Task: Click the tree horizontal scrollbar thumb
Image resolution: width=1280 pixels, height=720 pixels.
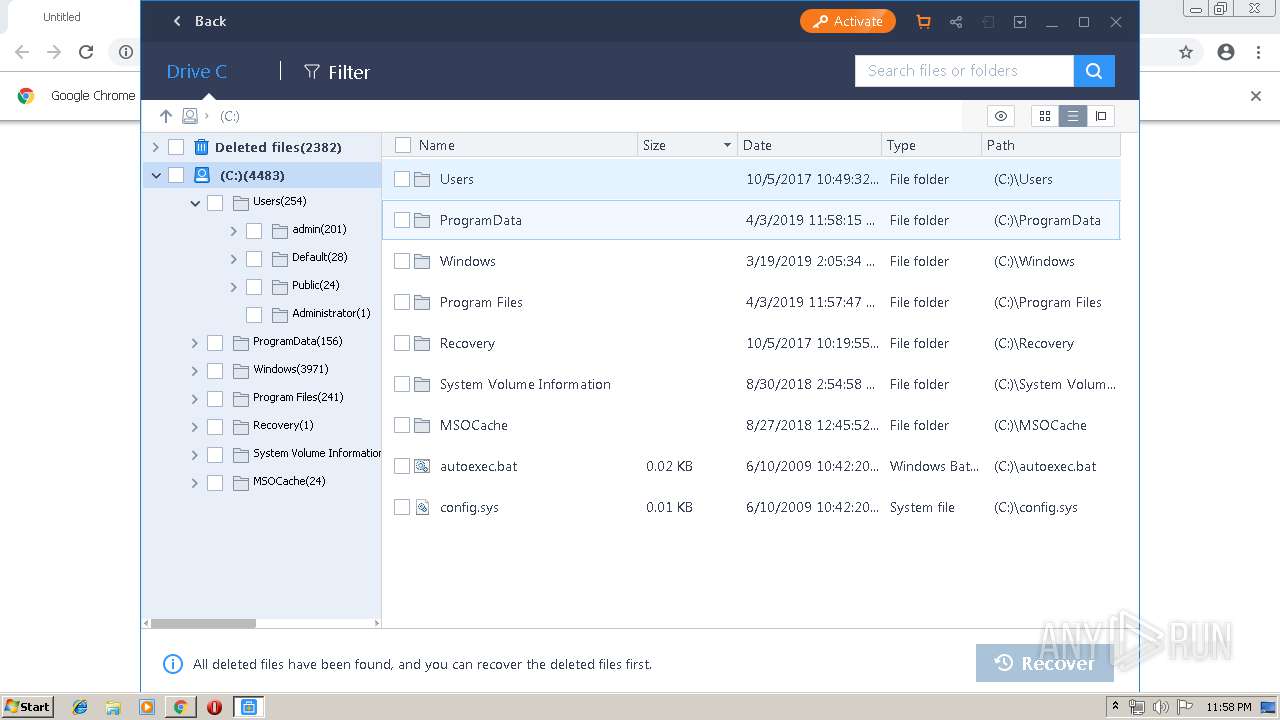Action: (x=203, y=623)
